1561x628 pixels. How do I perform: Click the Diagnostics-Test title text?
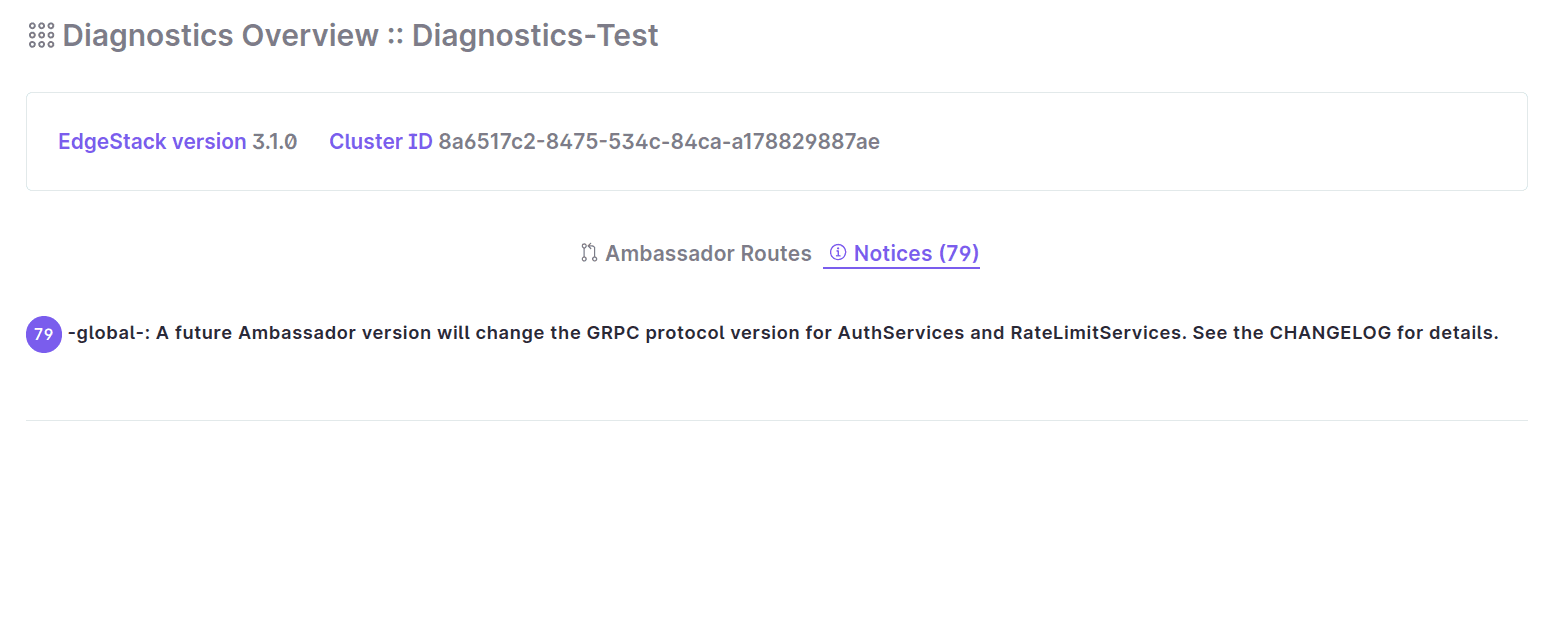535,36
